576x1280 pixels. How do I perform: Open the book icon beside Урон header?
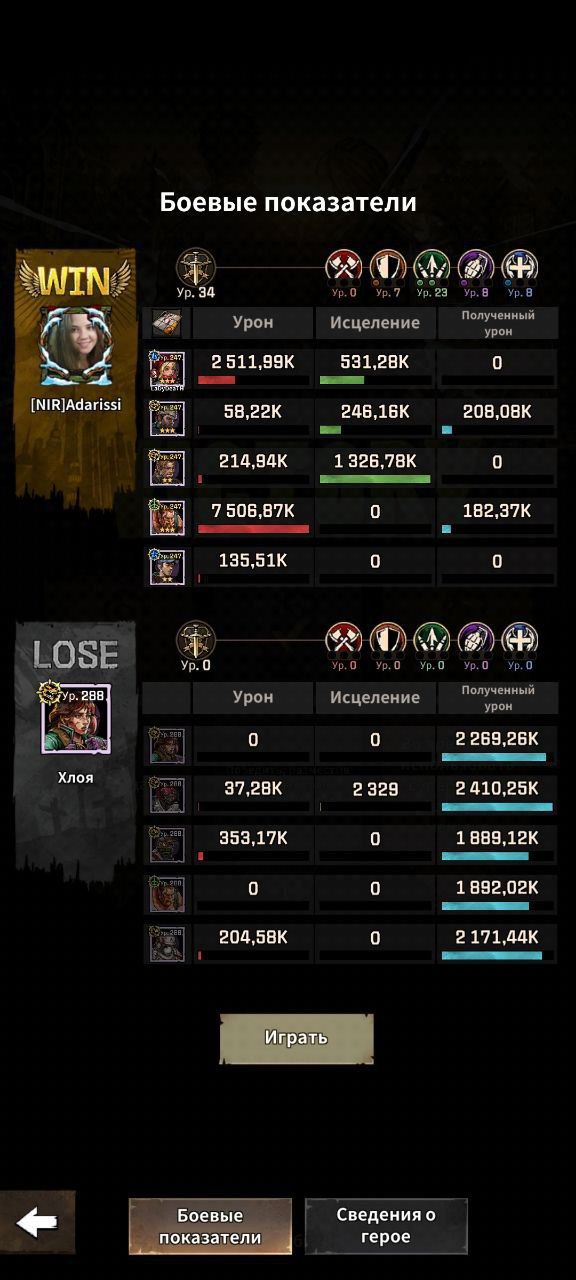point(166,323)
